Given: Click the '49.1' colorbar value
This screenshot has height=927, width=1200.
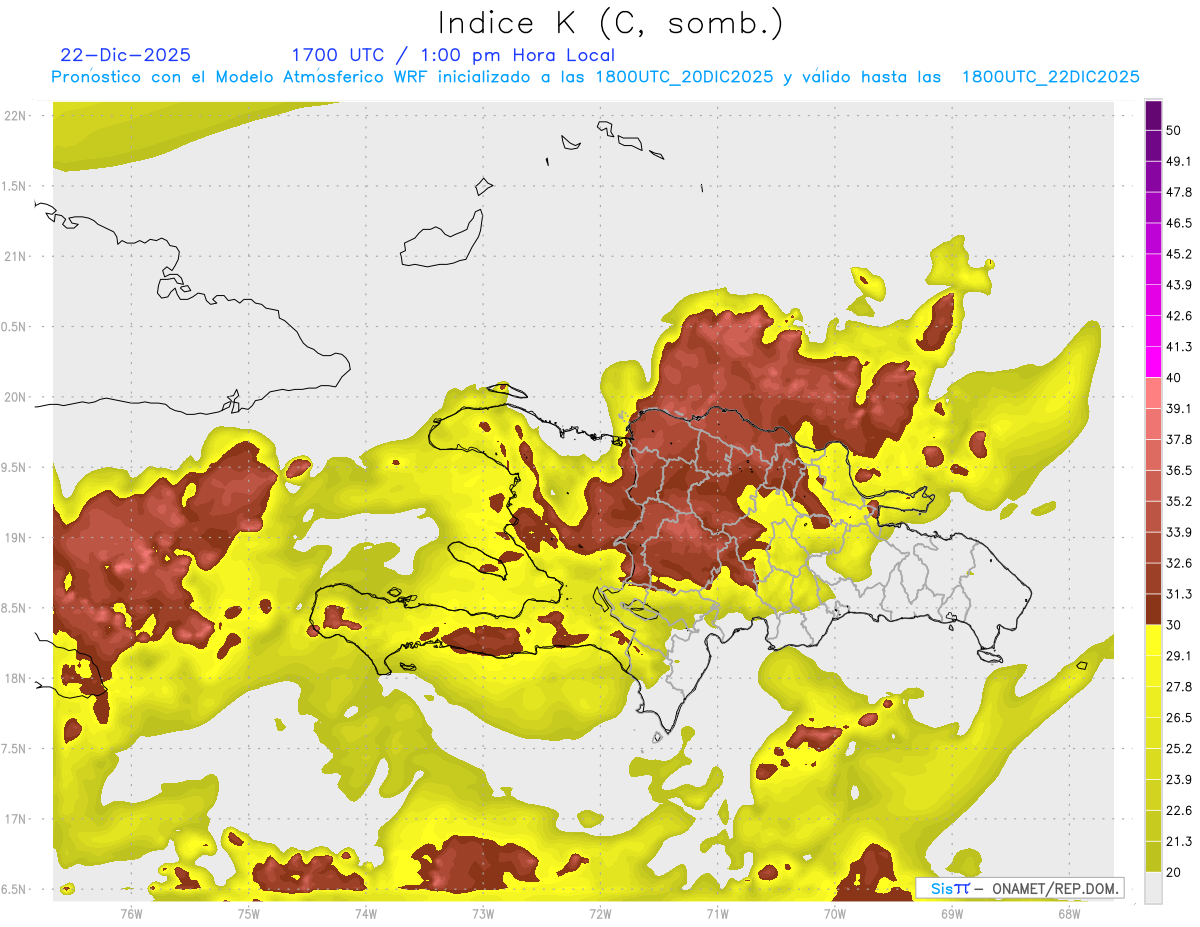Looking at the screenshot, I should [x=1179, y=162].
